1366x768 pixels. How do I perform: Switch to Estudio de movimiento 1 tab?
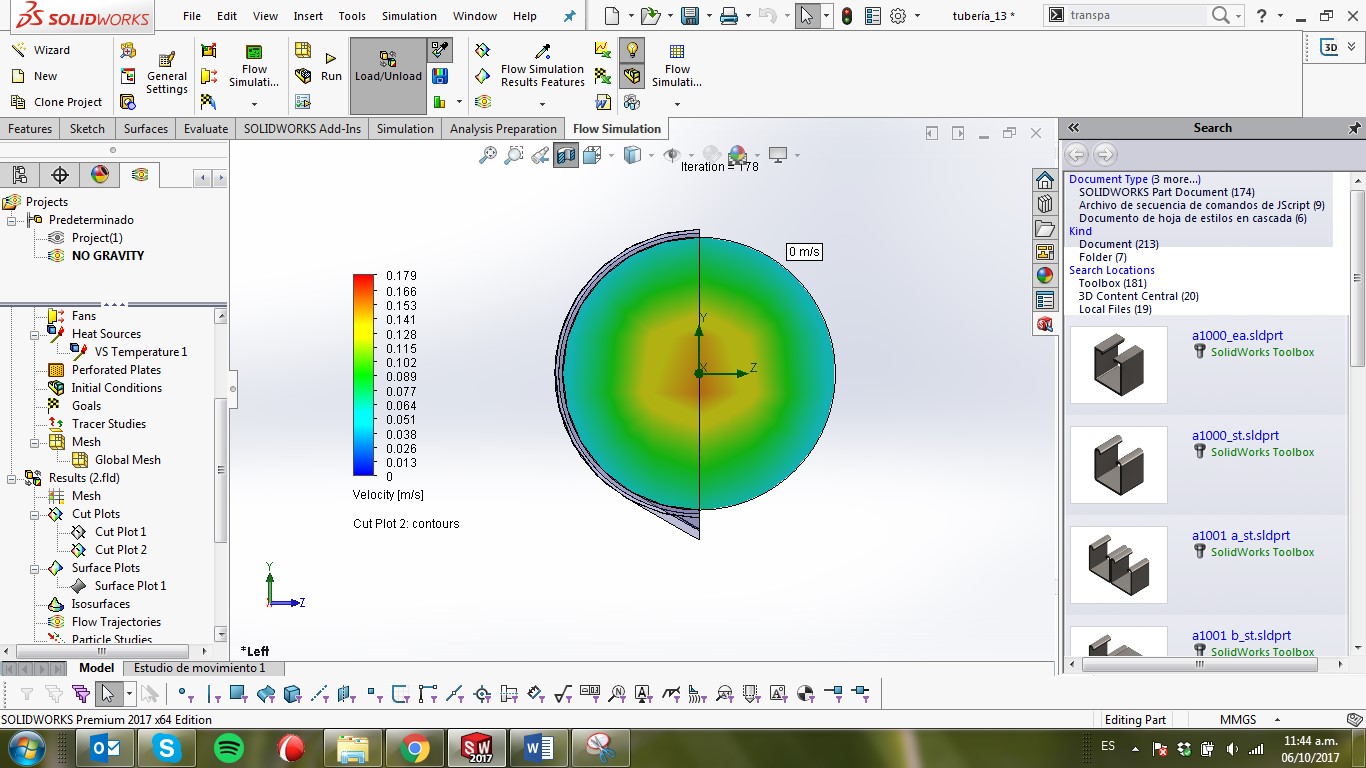[200, 668]
